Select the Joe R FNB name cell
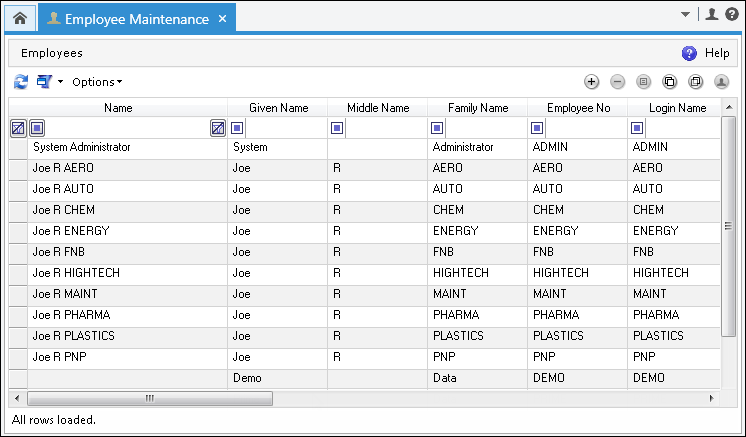Image resolution: width=746 pixels, height=437 pixels. coord(128,252)
